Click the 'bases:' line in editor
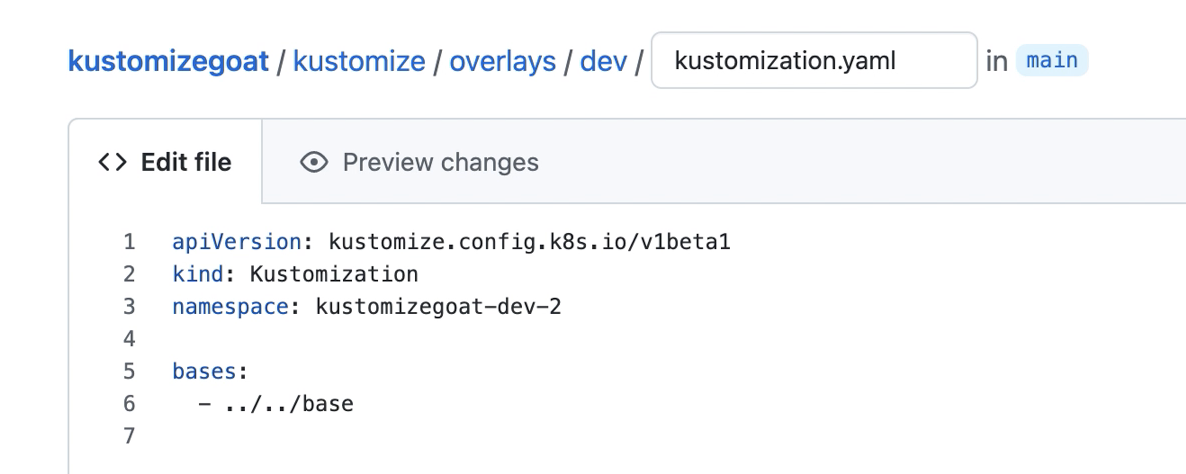Viewport: 1186px width, 474px height. pos(210,372)
